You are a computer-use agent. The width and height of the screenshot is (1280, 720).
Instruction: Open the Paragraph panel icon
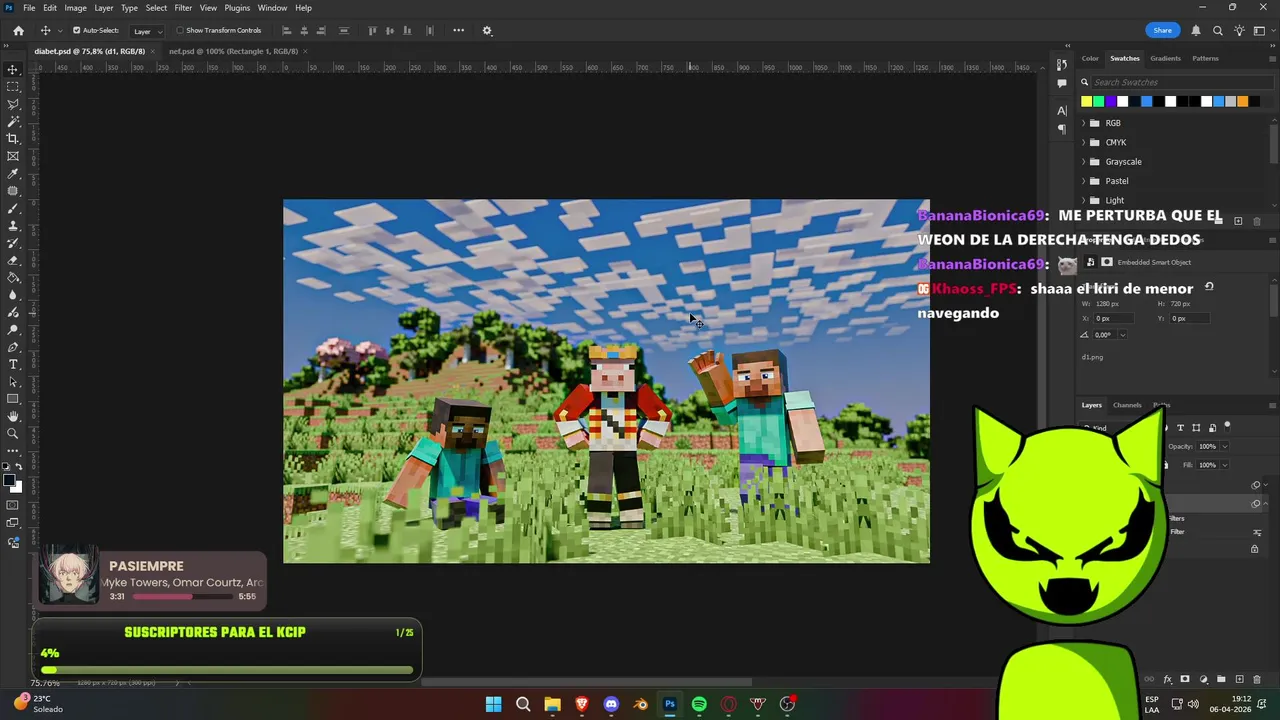pos(1062,129)
